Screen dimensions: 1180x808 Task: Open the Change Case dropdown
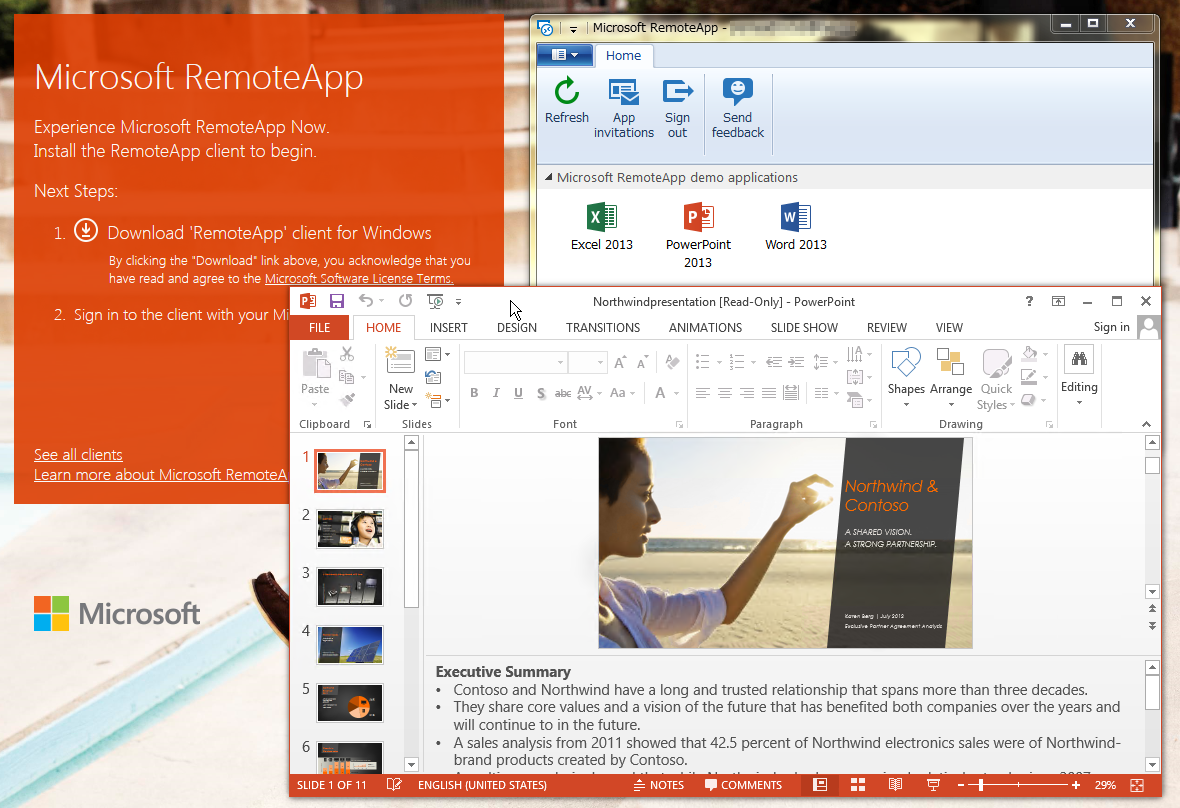click(x=623, y=393)
